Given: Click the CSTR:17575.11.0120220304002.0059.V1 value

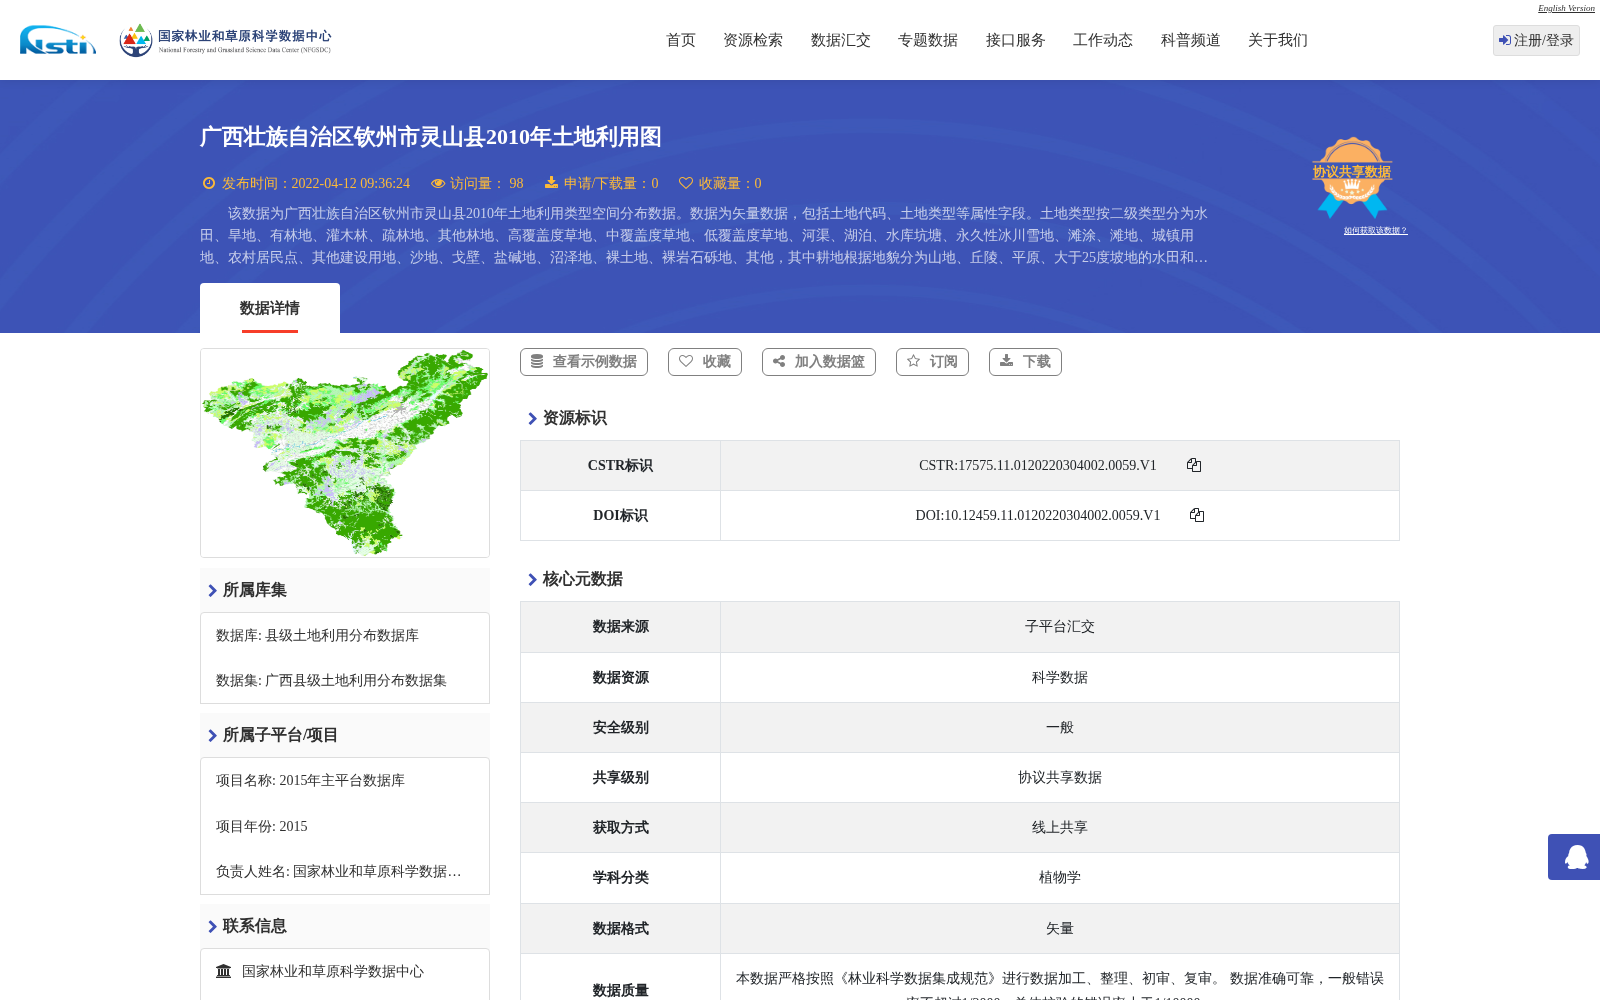Looking at the screenshot, I should tap(1037, 465).
